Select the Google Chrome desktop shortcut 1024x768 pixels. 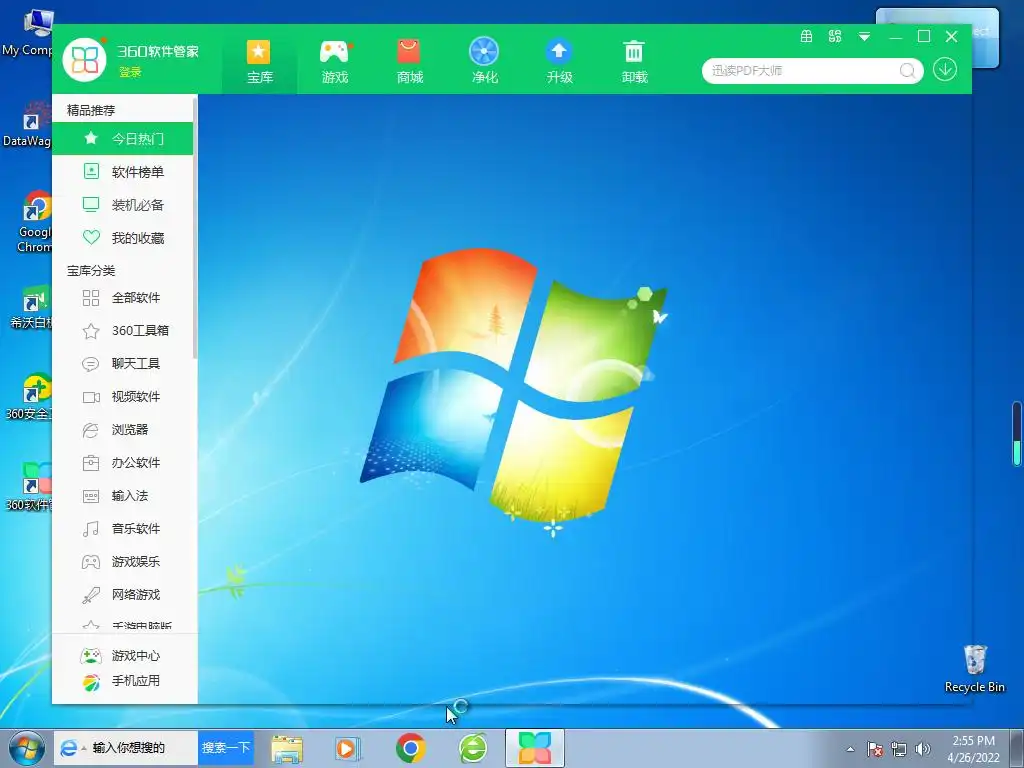(34, 222)
